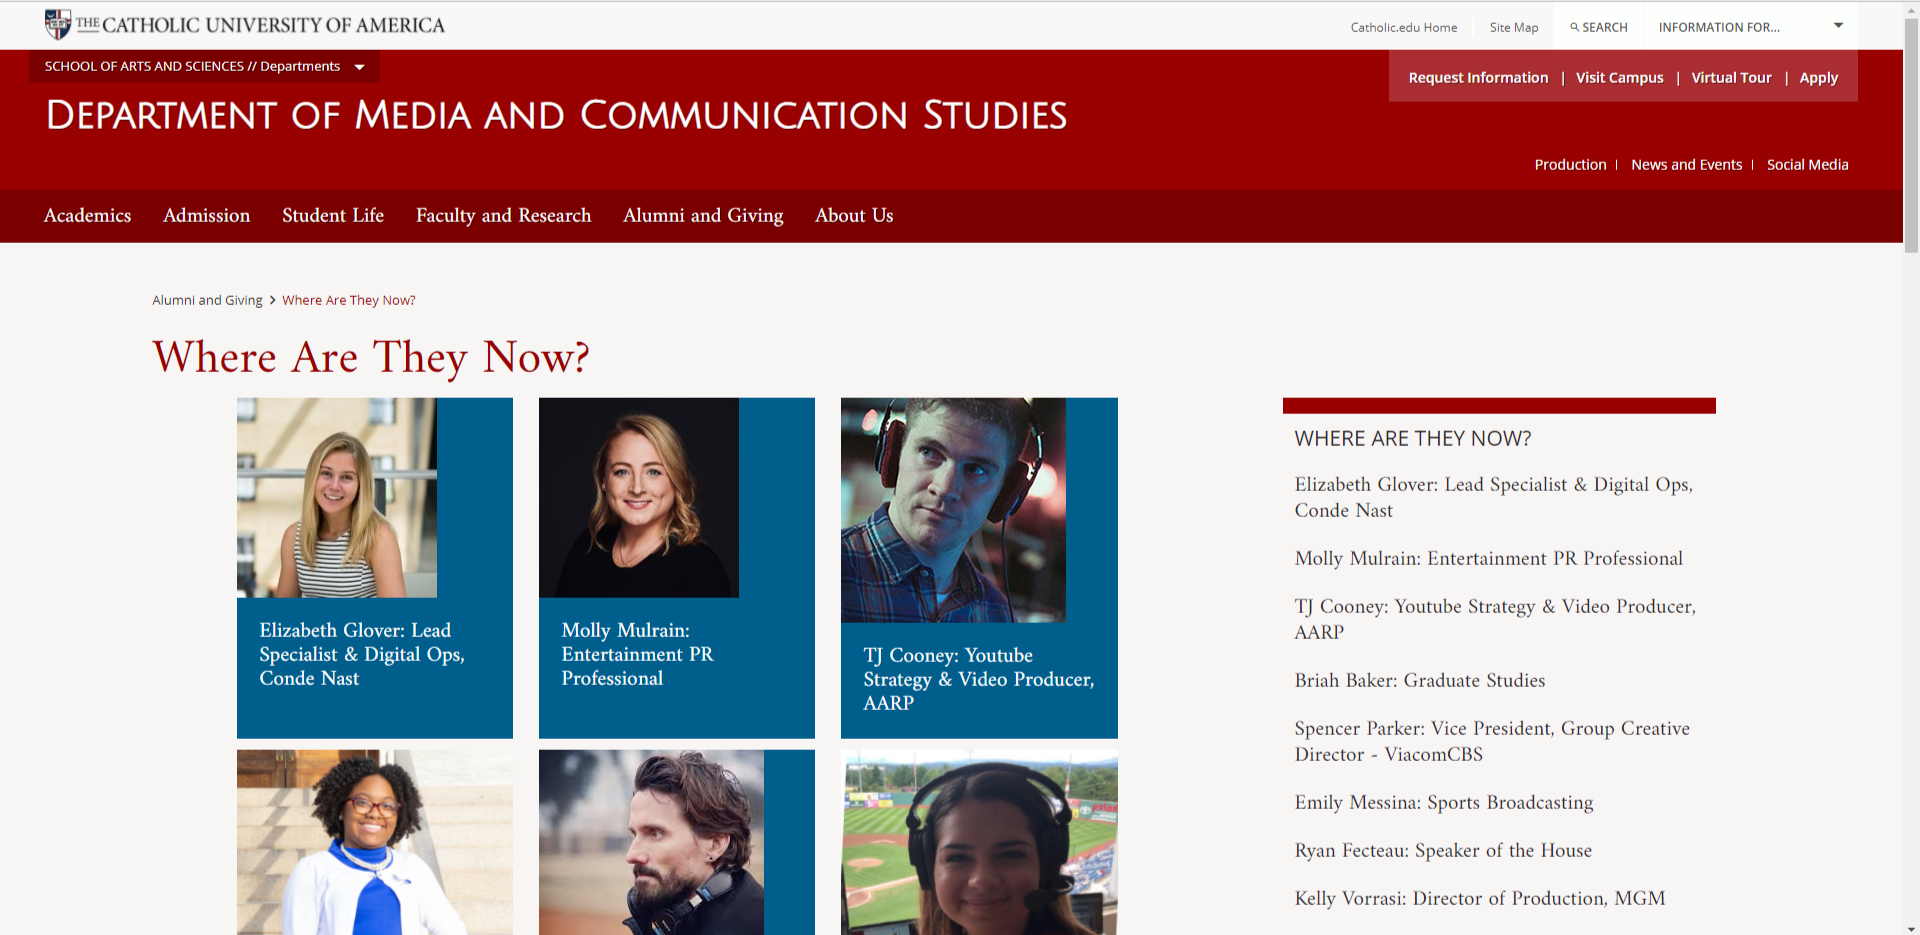Open the Briah Baker Graduate Studies sidebar link
Screen dimensions: 1920x935
coord(1419,681)
